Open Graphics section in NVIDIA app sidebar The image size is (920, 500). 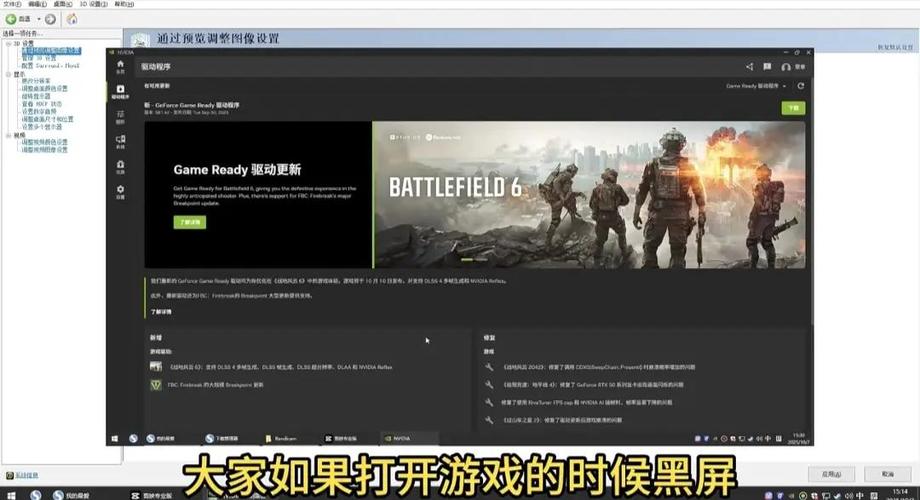click(x=120, y=117)
